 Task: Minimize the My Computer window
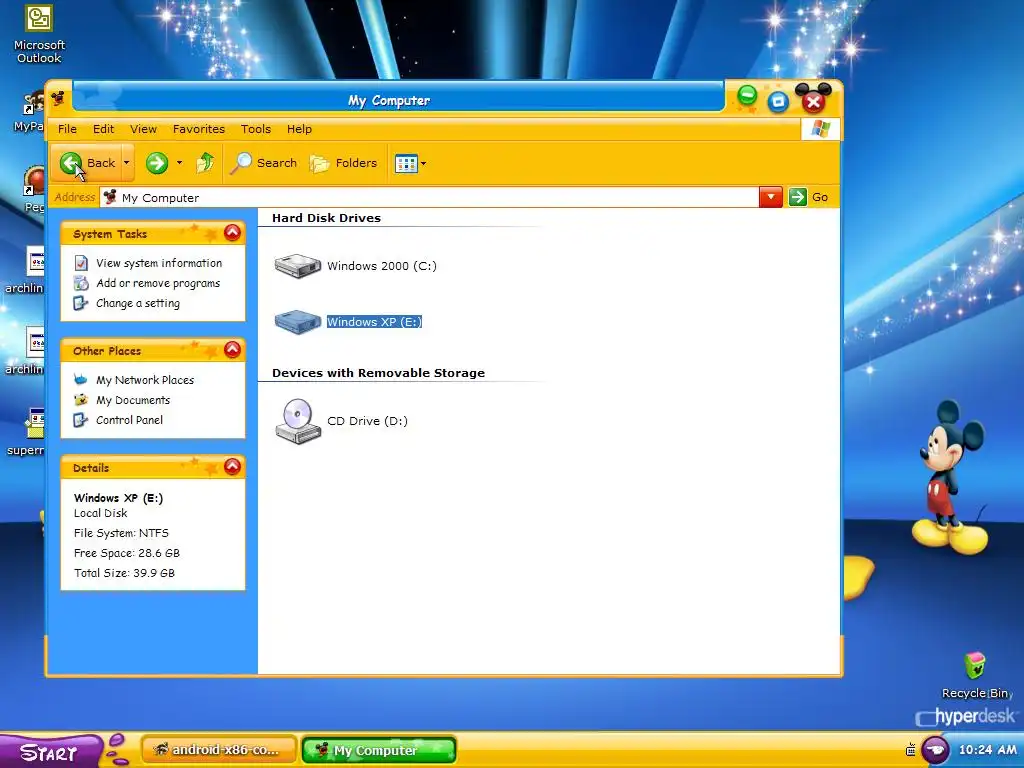(x=747, y=97)
